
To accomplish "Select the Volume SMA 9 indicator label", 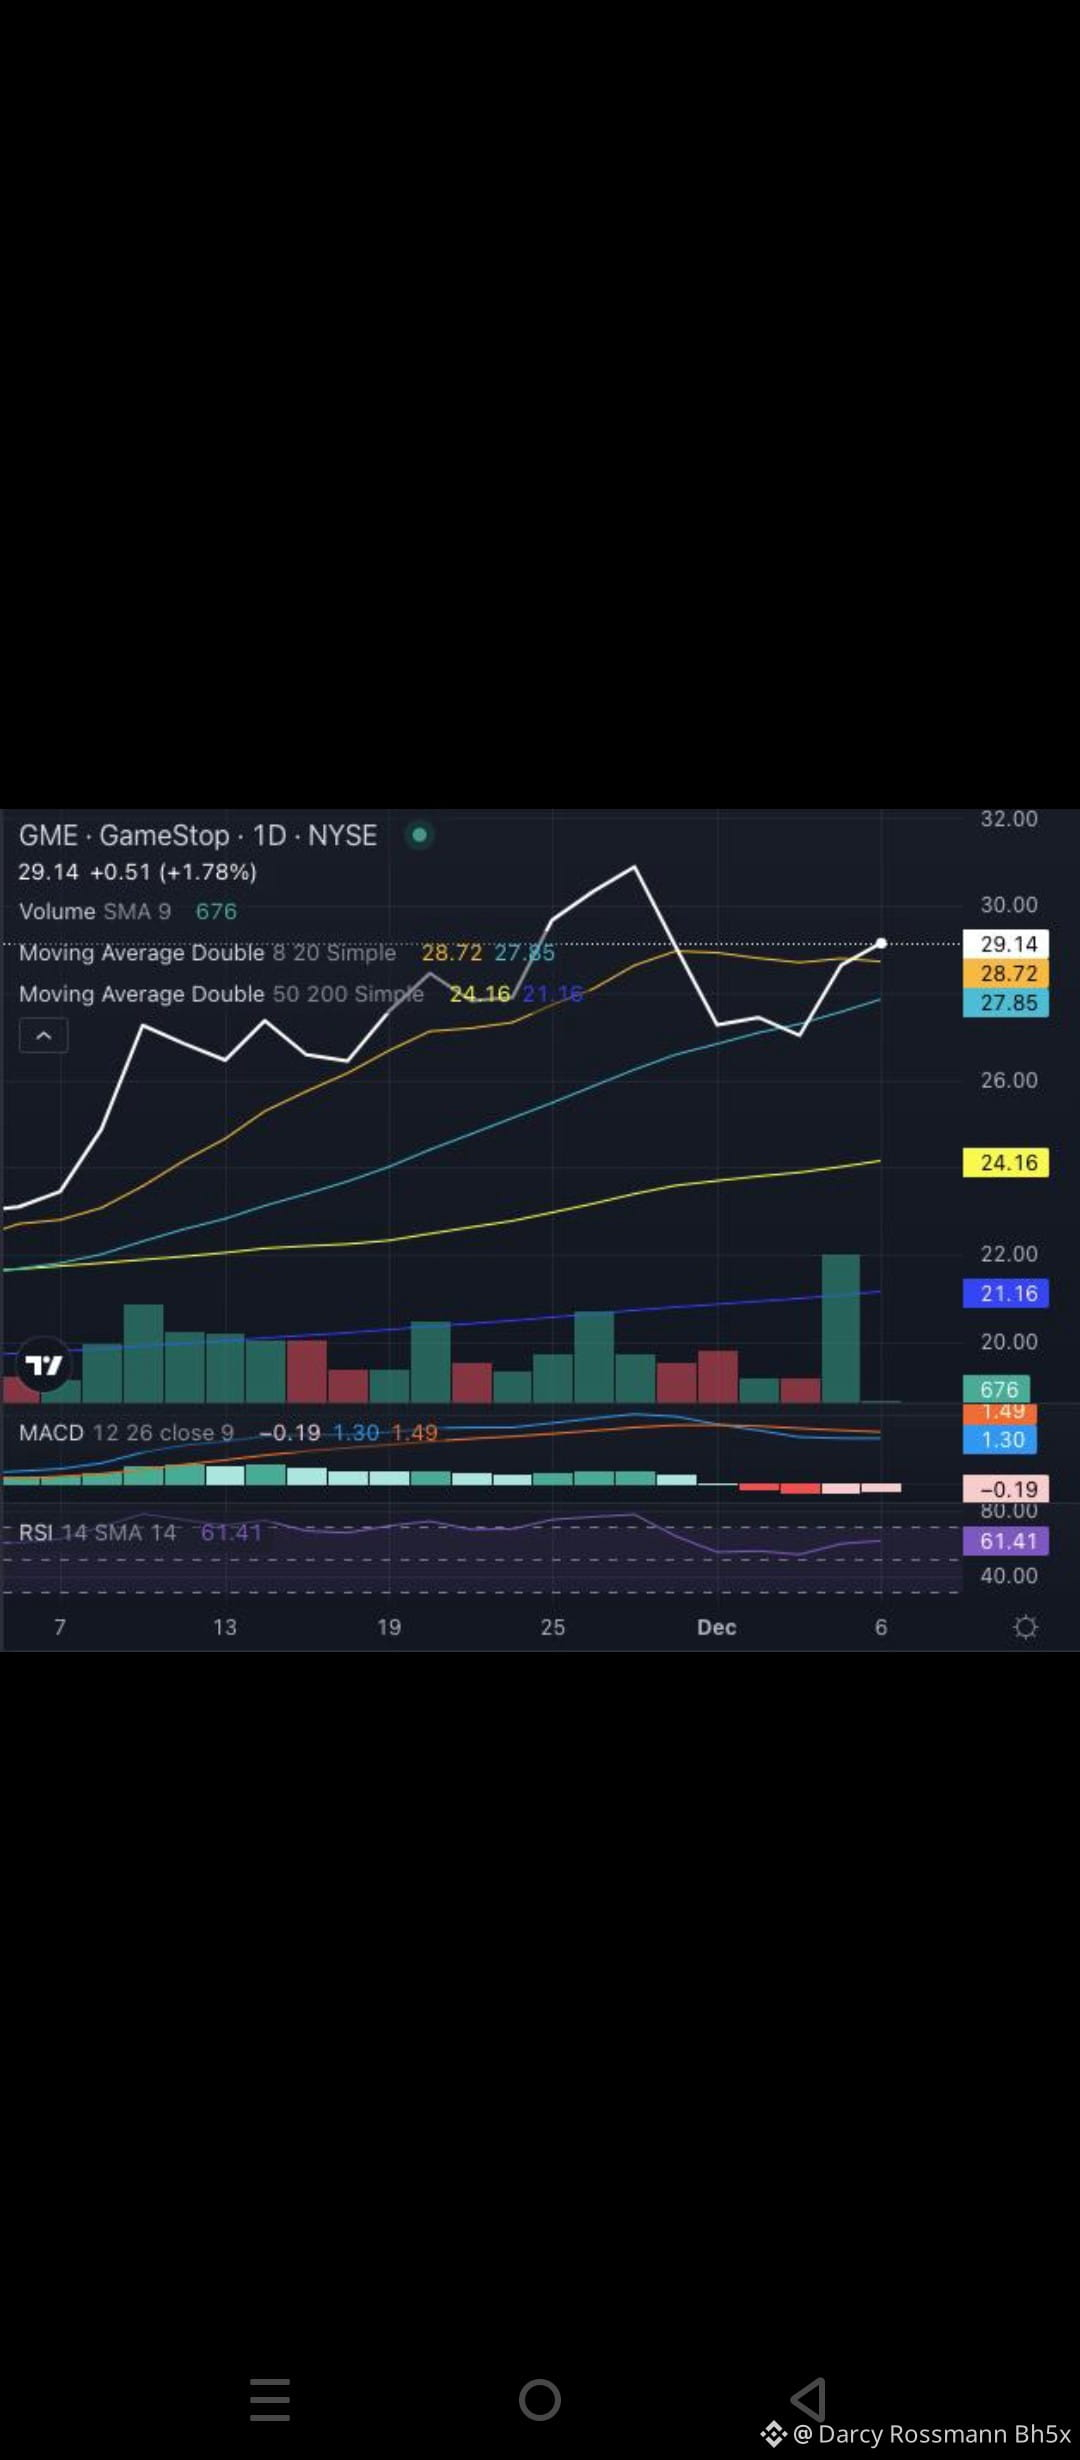I will click(x=95, y=911).
